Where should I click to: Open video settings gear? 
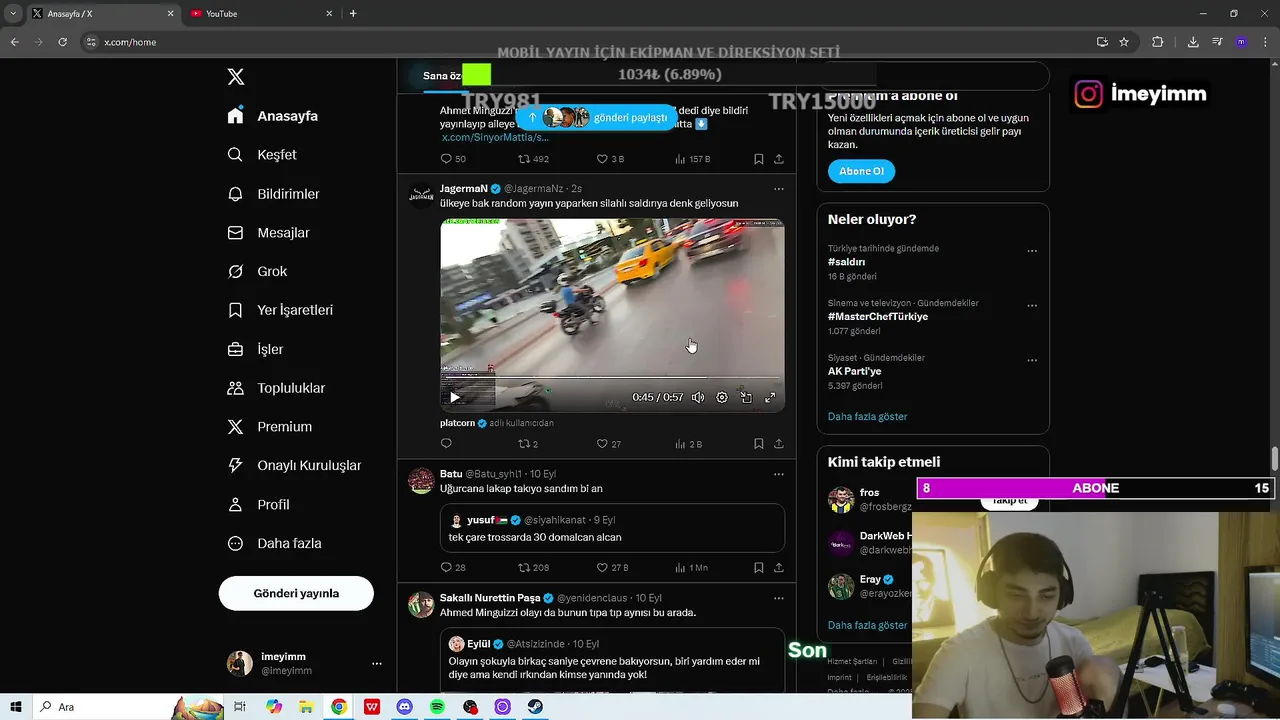click(x=722, y=397)
